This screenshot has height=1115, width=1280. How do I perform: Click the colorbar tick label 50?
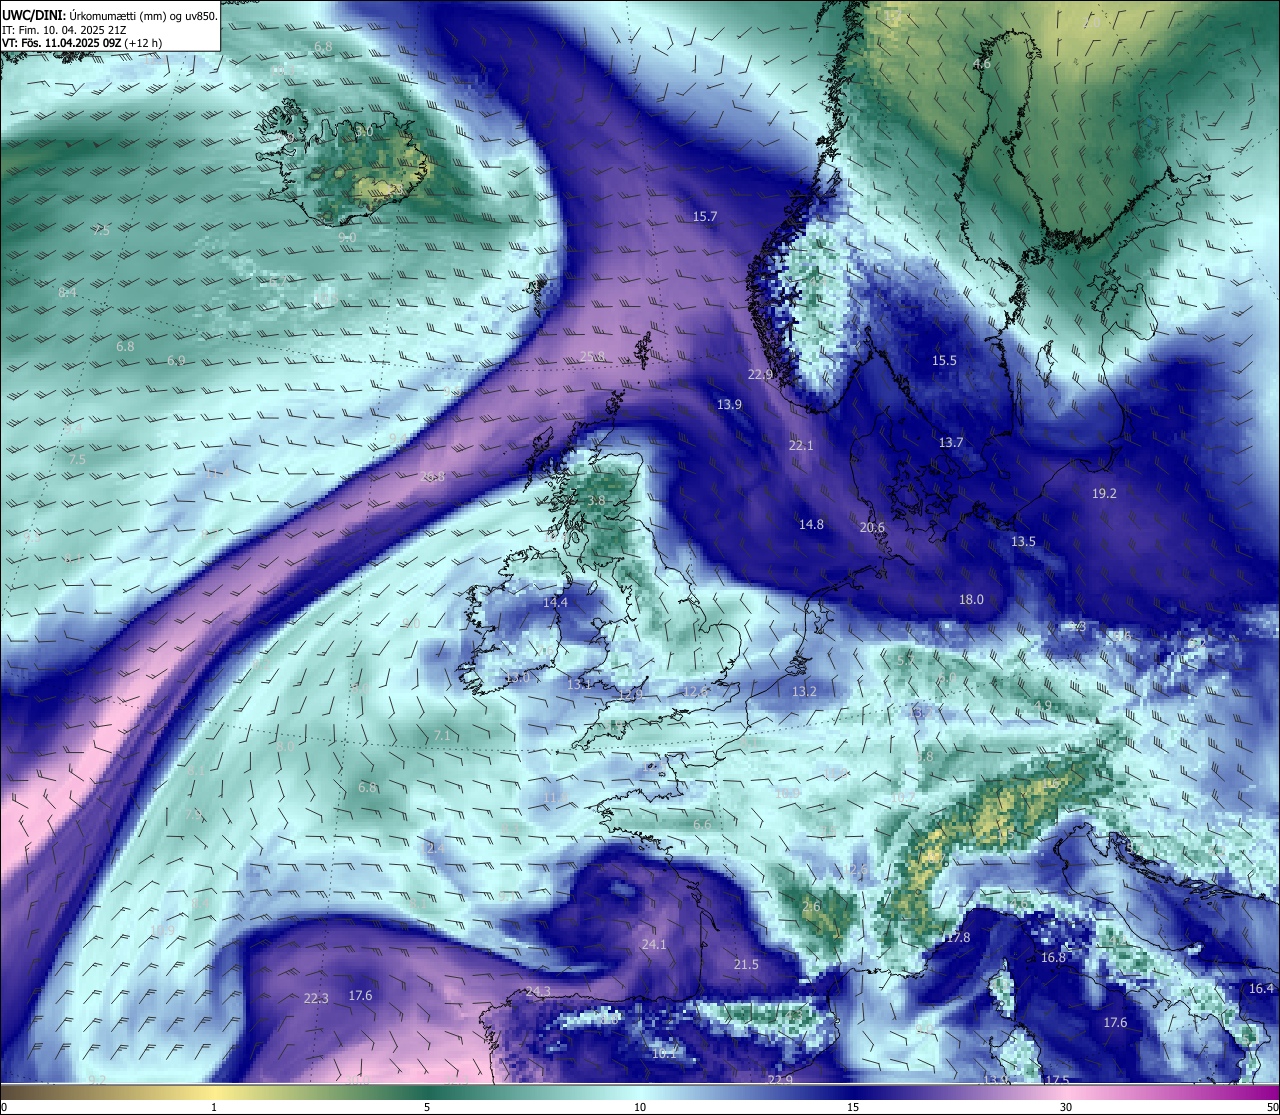[1272, 1107]
